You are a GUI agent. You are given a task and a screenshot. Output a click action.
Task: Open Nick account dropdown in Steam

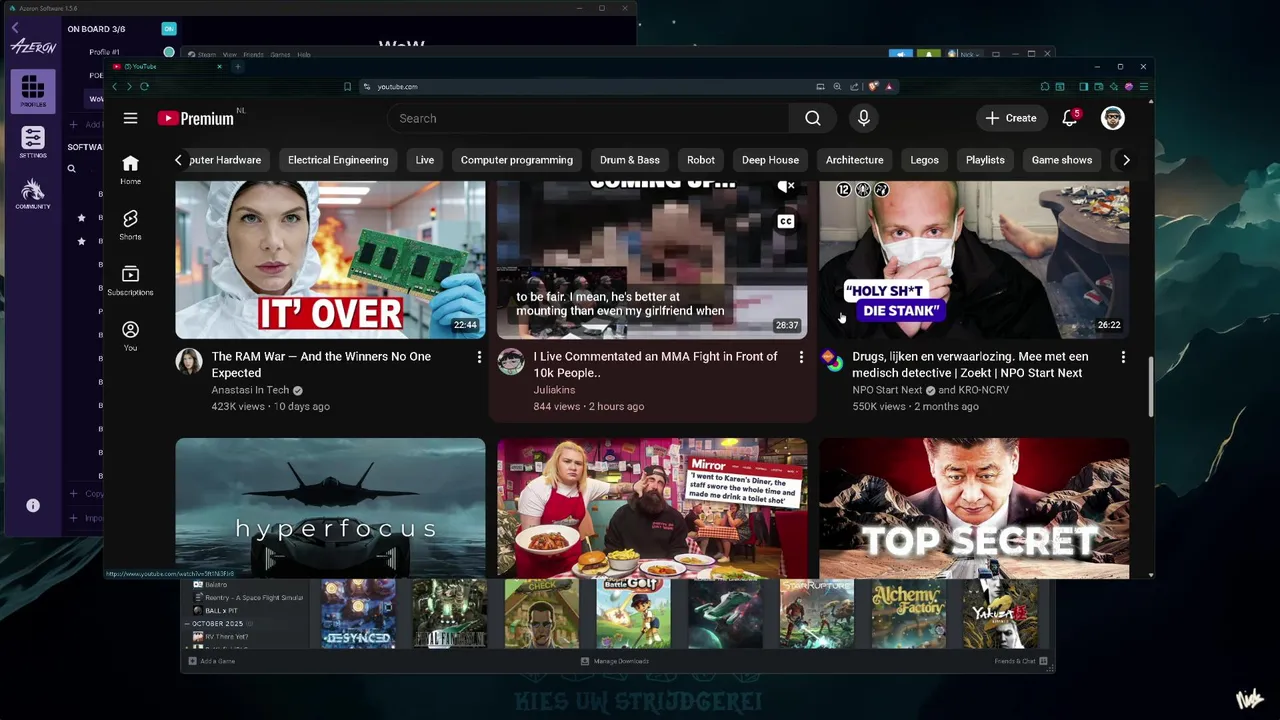pyautogui.click(x=967, y=54)
